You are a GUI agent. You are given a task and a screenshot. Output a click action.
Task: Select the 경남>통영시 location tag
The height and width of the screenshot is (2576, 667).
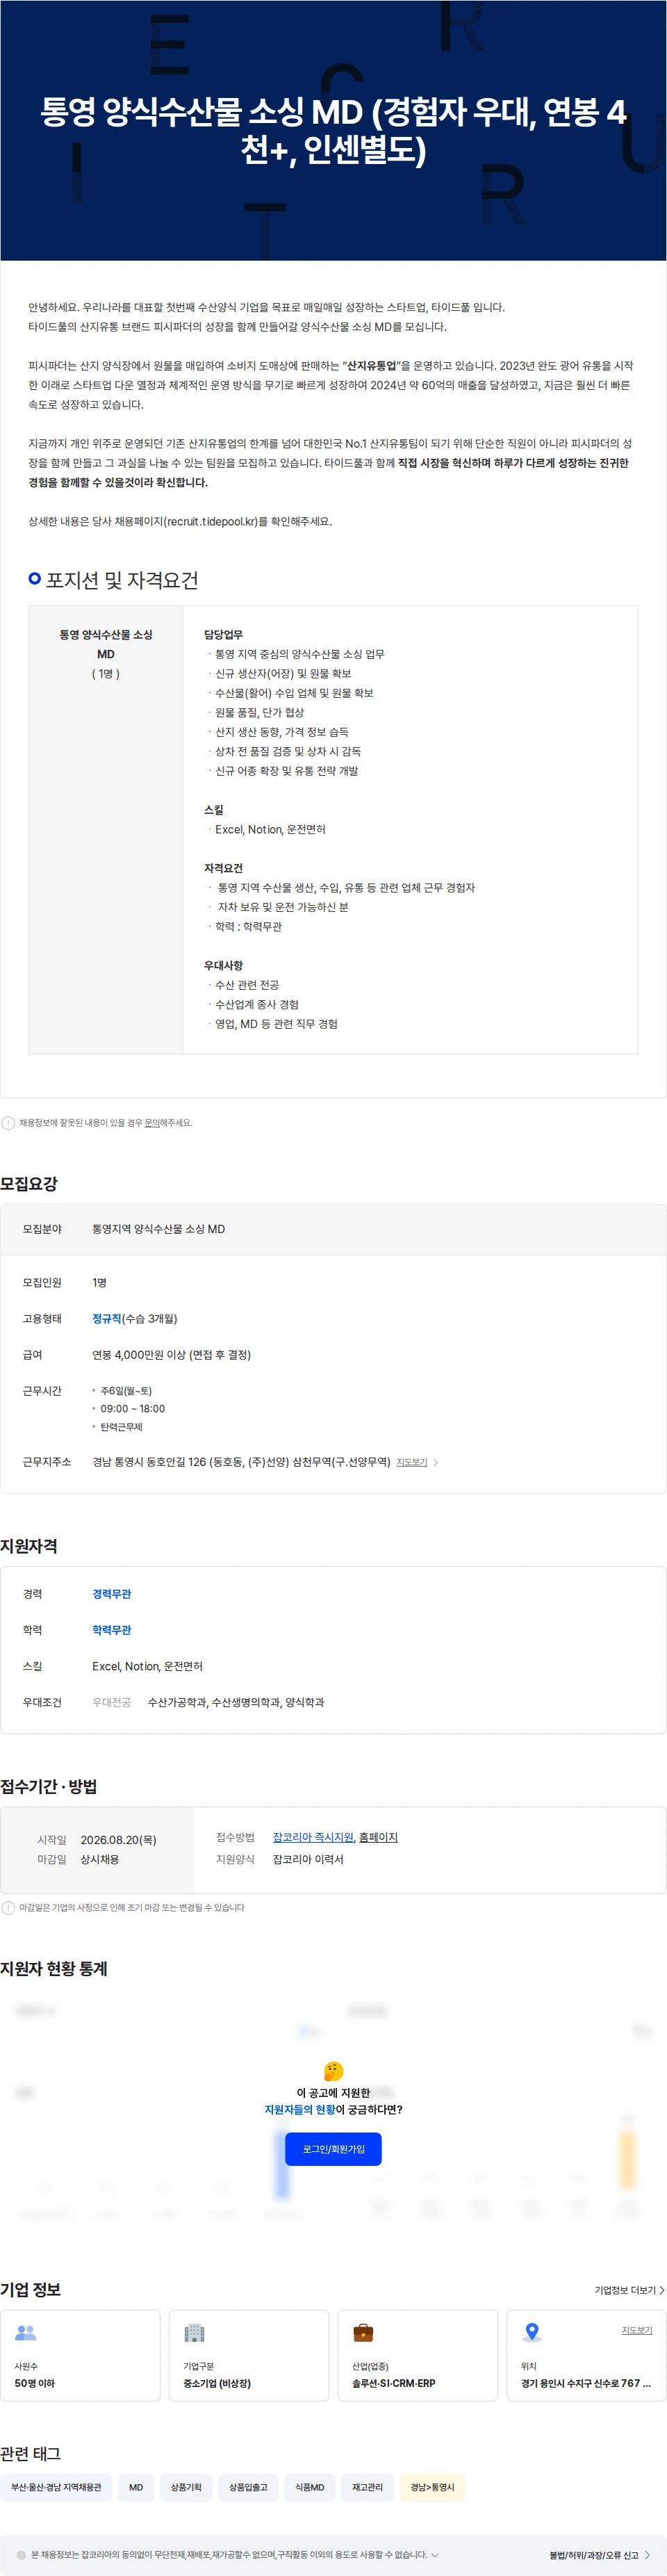[x=432, y=2486]
